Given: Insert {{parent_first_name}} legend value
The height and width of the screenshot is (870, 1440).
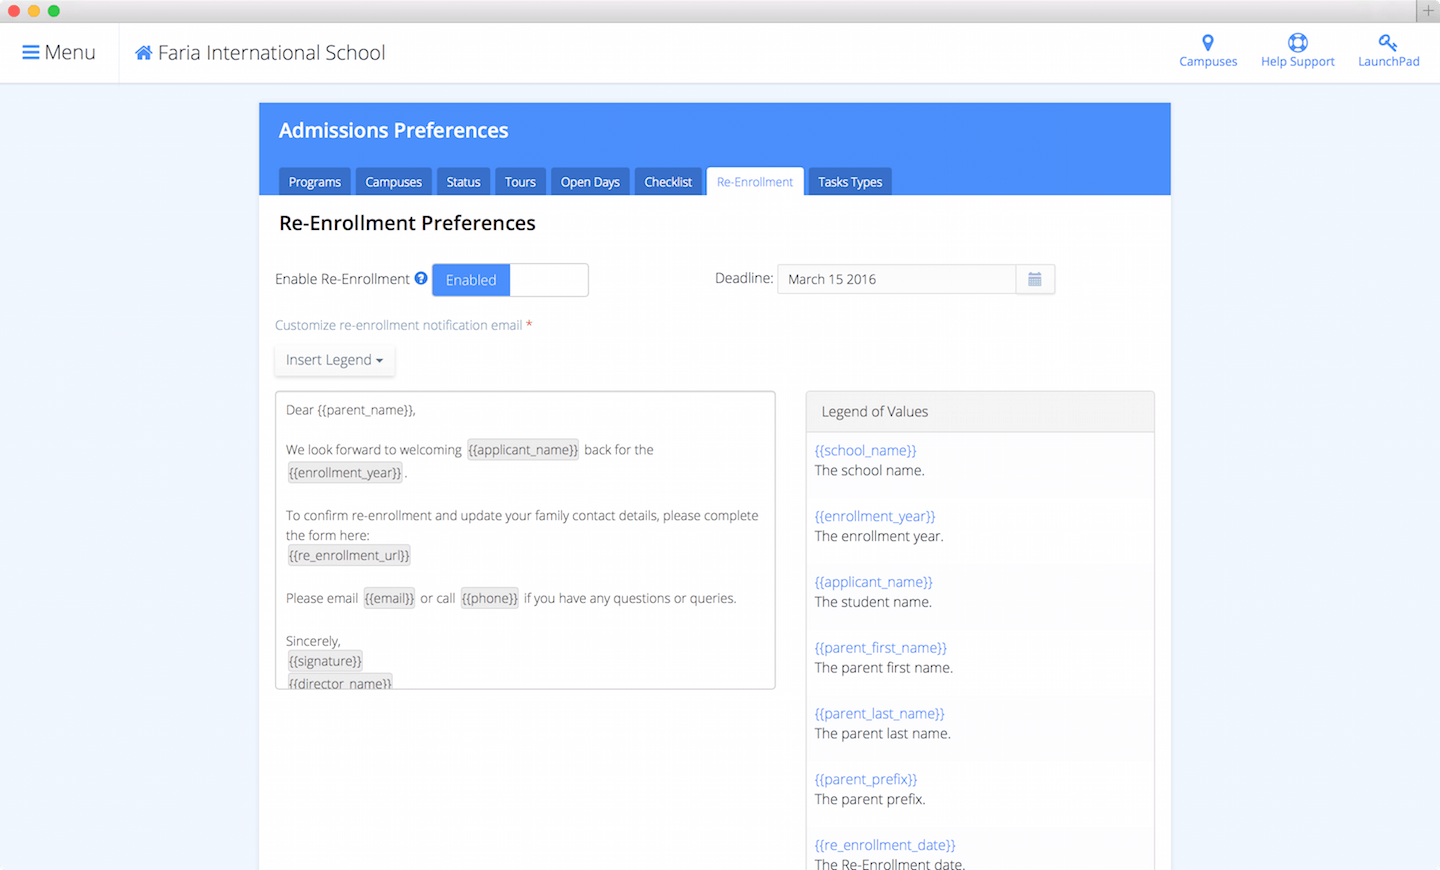Looking at the screenshot, I should pyautogui.click(x=881, y=648).
